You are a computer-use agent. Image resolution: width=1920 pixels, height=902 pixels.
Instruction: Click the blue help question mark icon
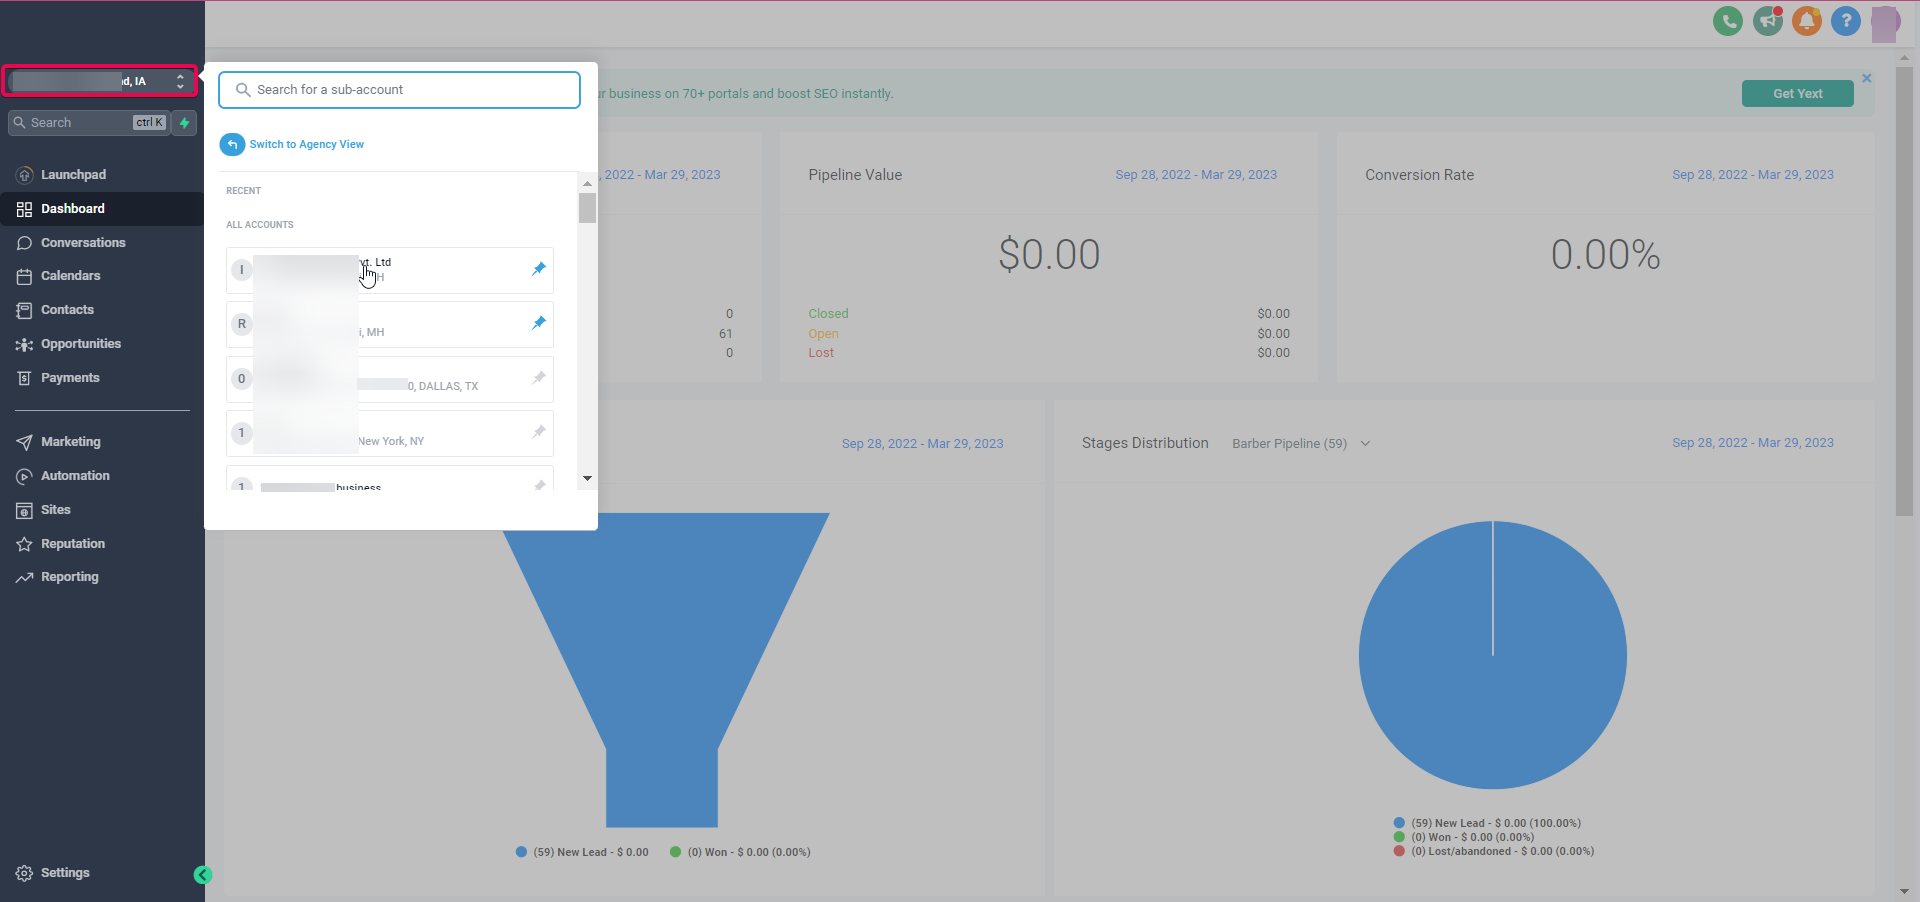point(1845,21)
